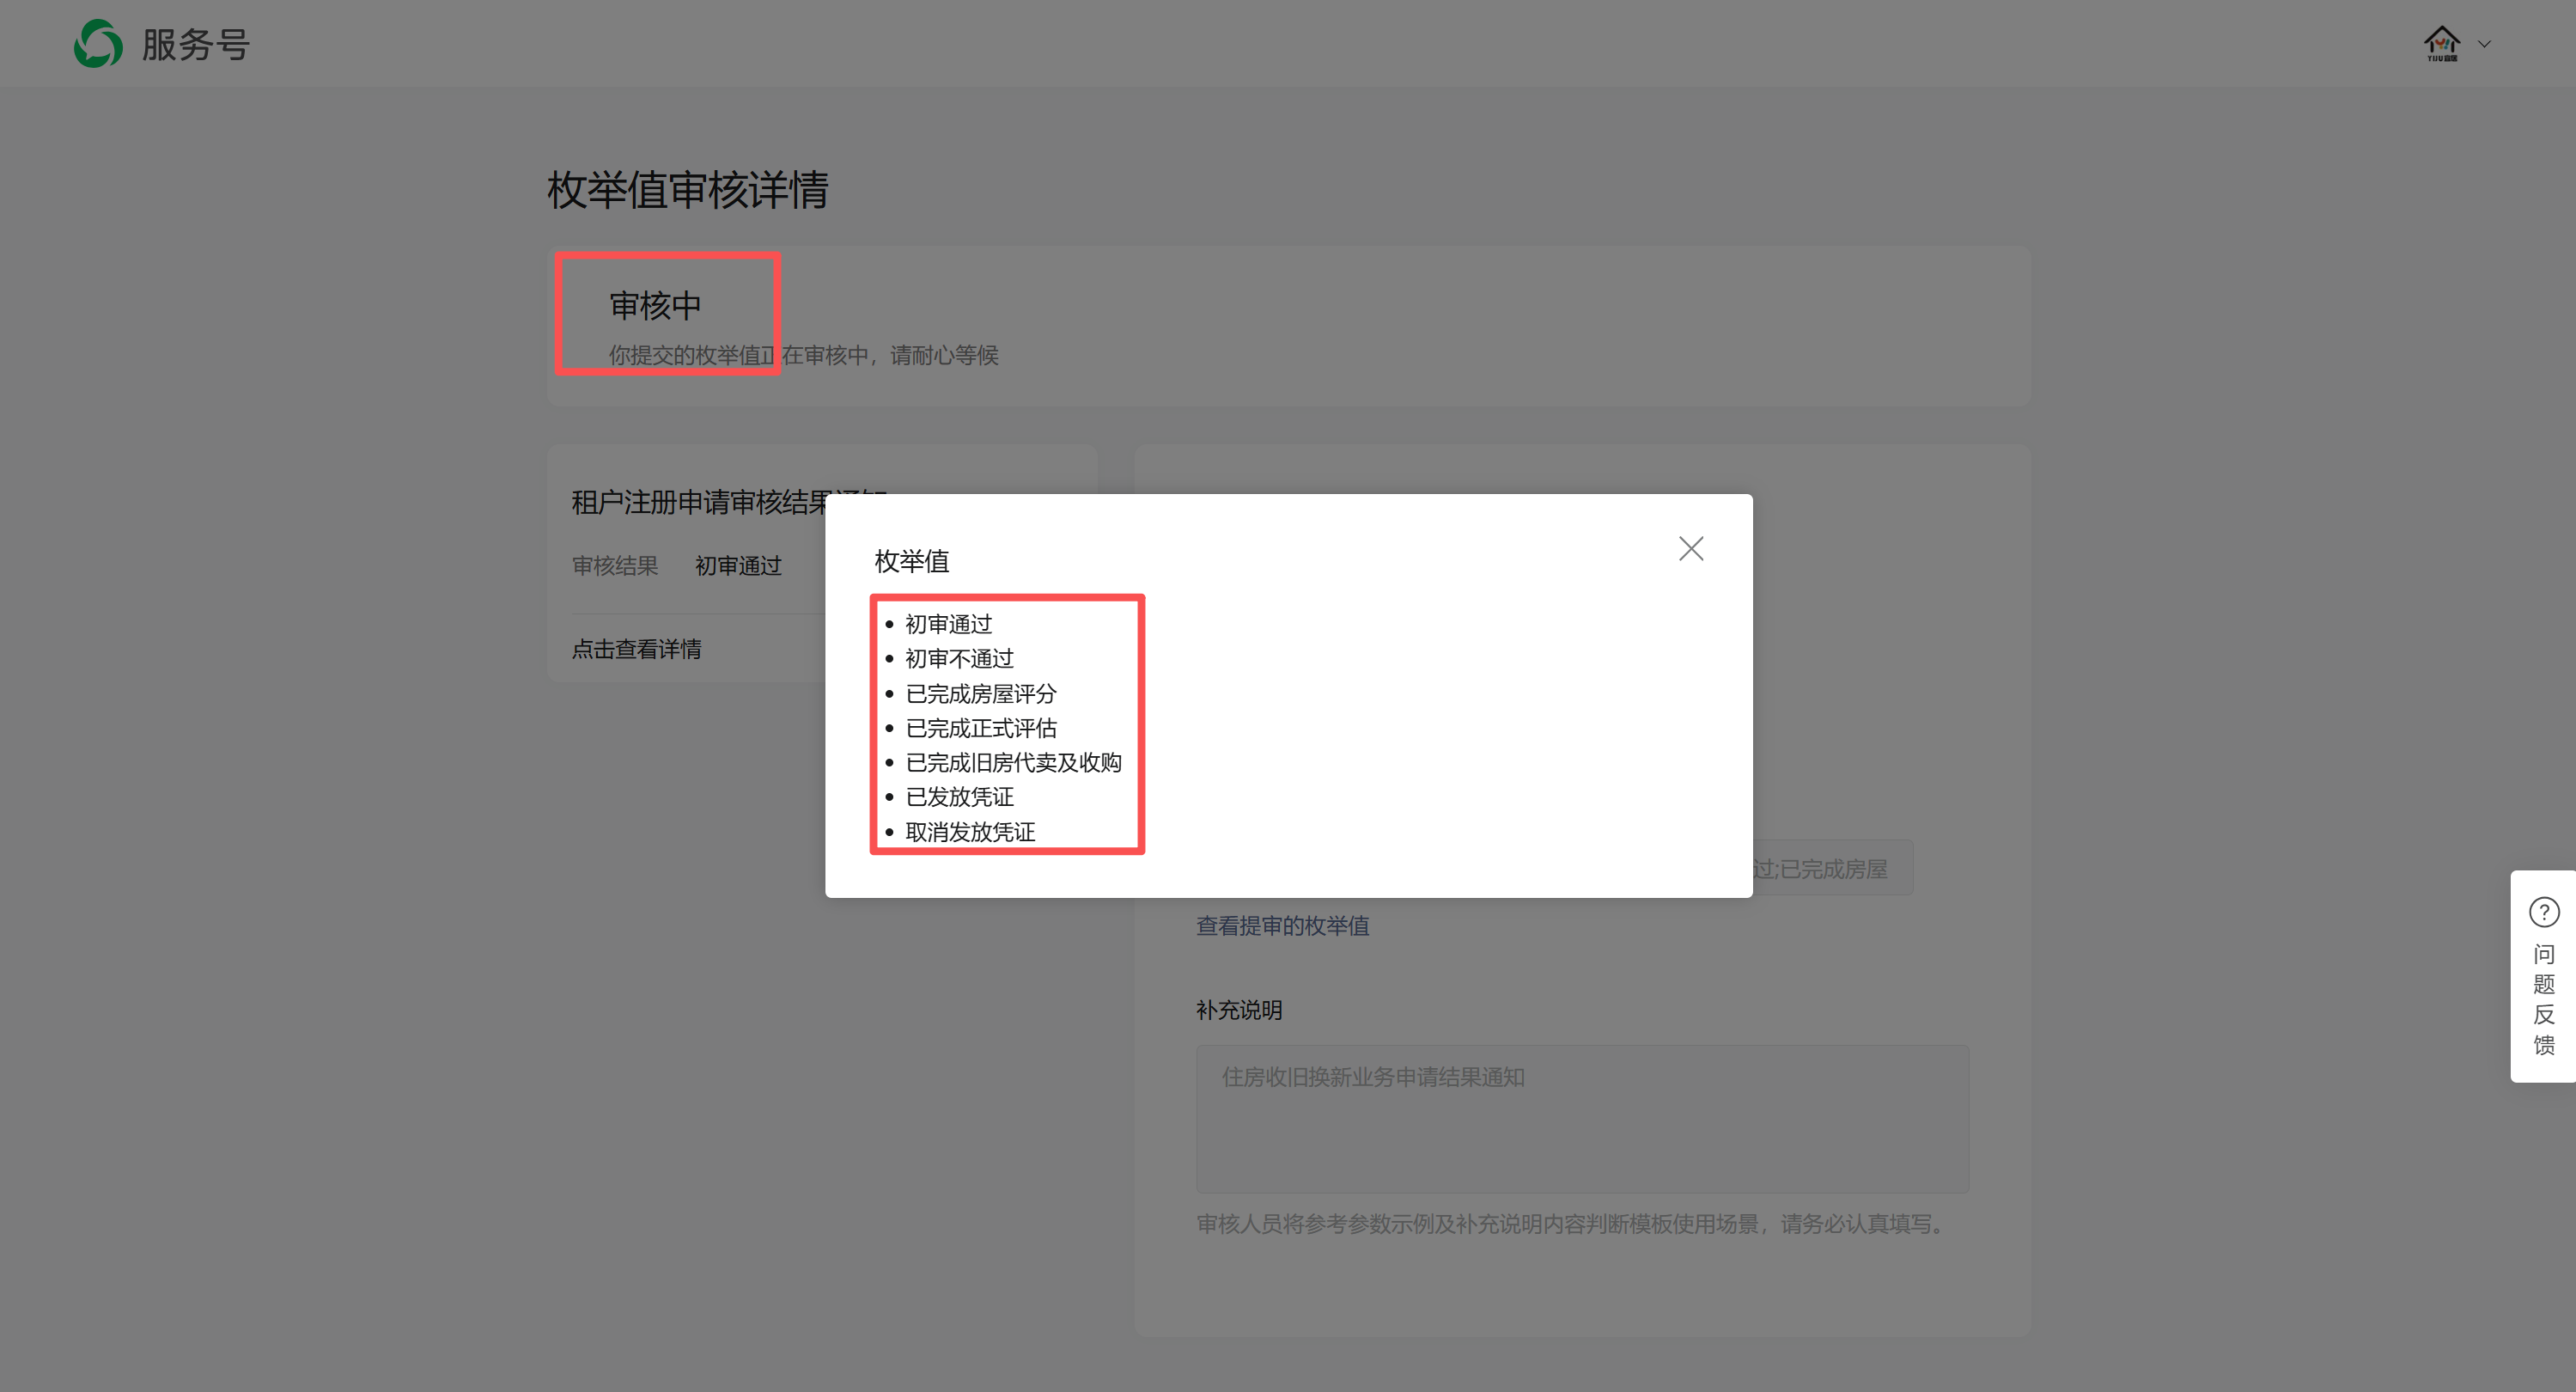The height and width of the screenshot is (1392, 2576).
Task: Close the 枚举值 dialog with the X
Action: point(1690,548)
